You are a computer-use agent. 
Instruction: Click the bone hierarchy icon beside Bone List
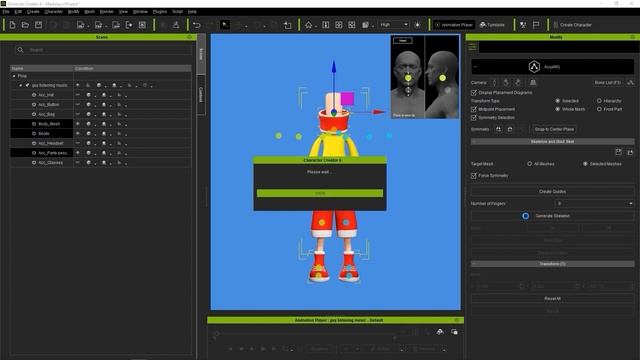coord(631,82)
